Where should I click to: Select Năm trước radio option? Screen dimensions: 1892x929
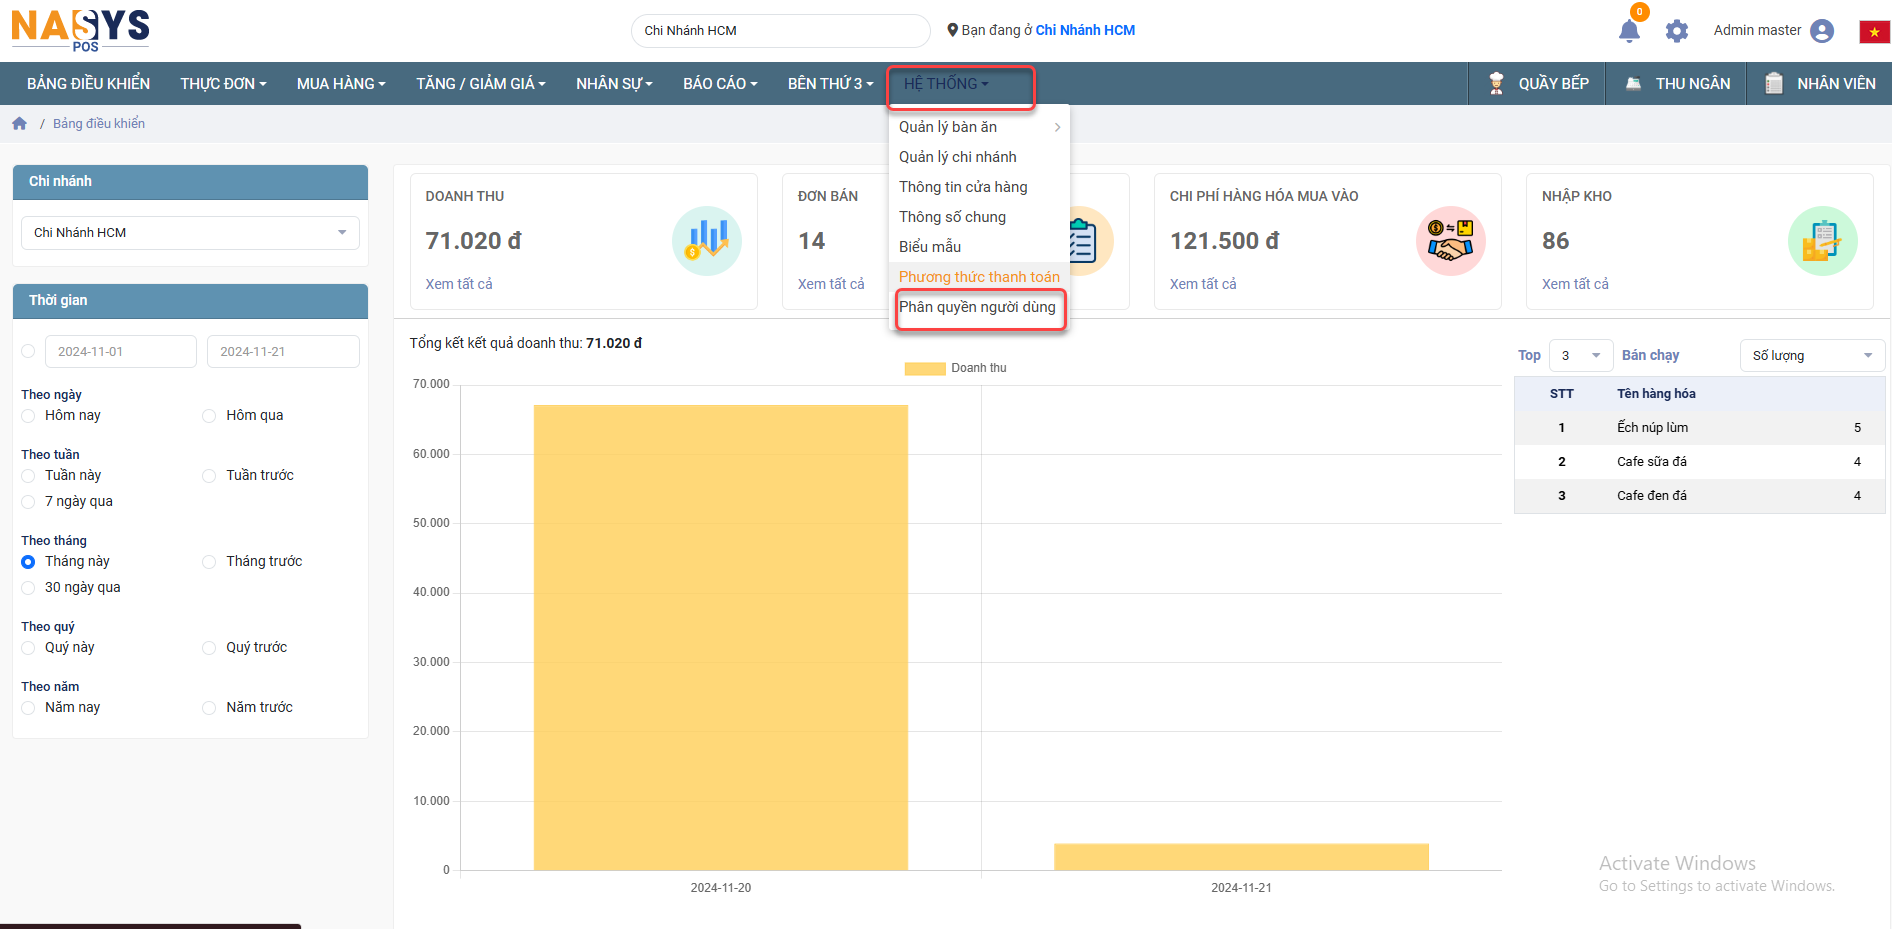[209, 708]
